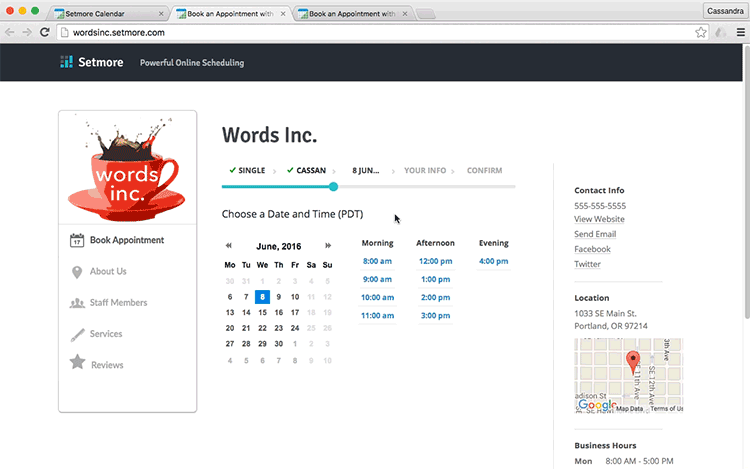
Task: Open Book Appointment calendar icon in sidebar
Action: pyautogui.click(x=77, y=240)
